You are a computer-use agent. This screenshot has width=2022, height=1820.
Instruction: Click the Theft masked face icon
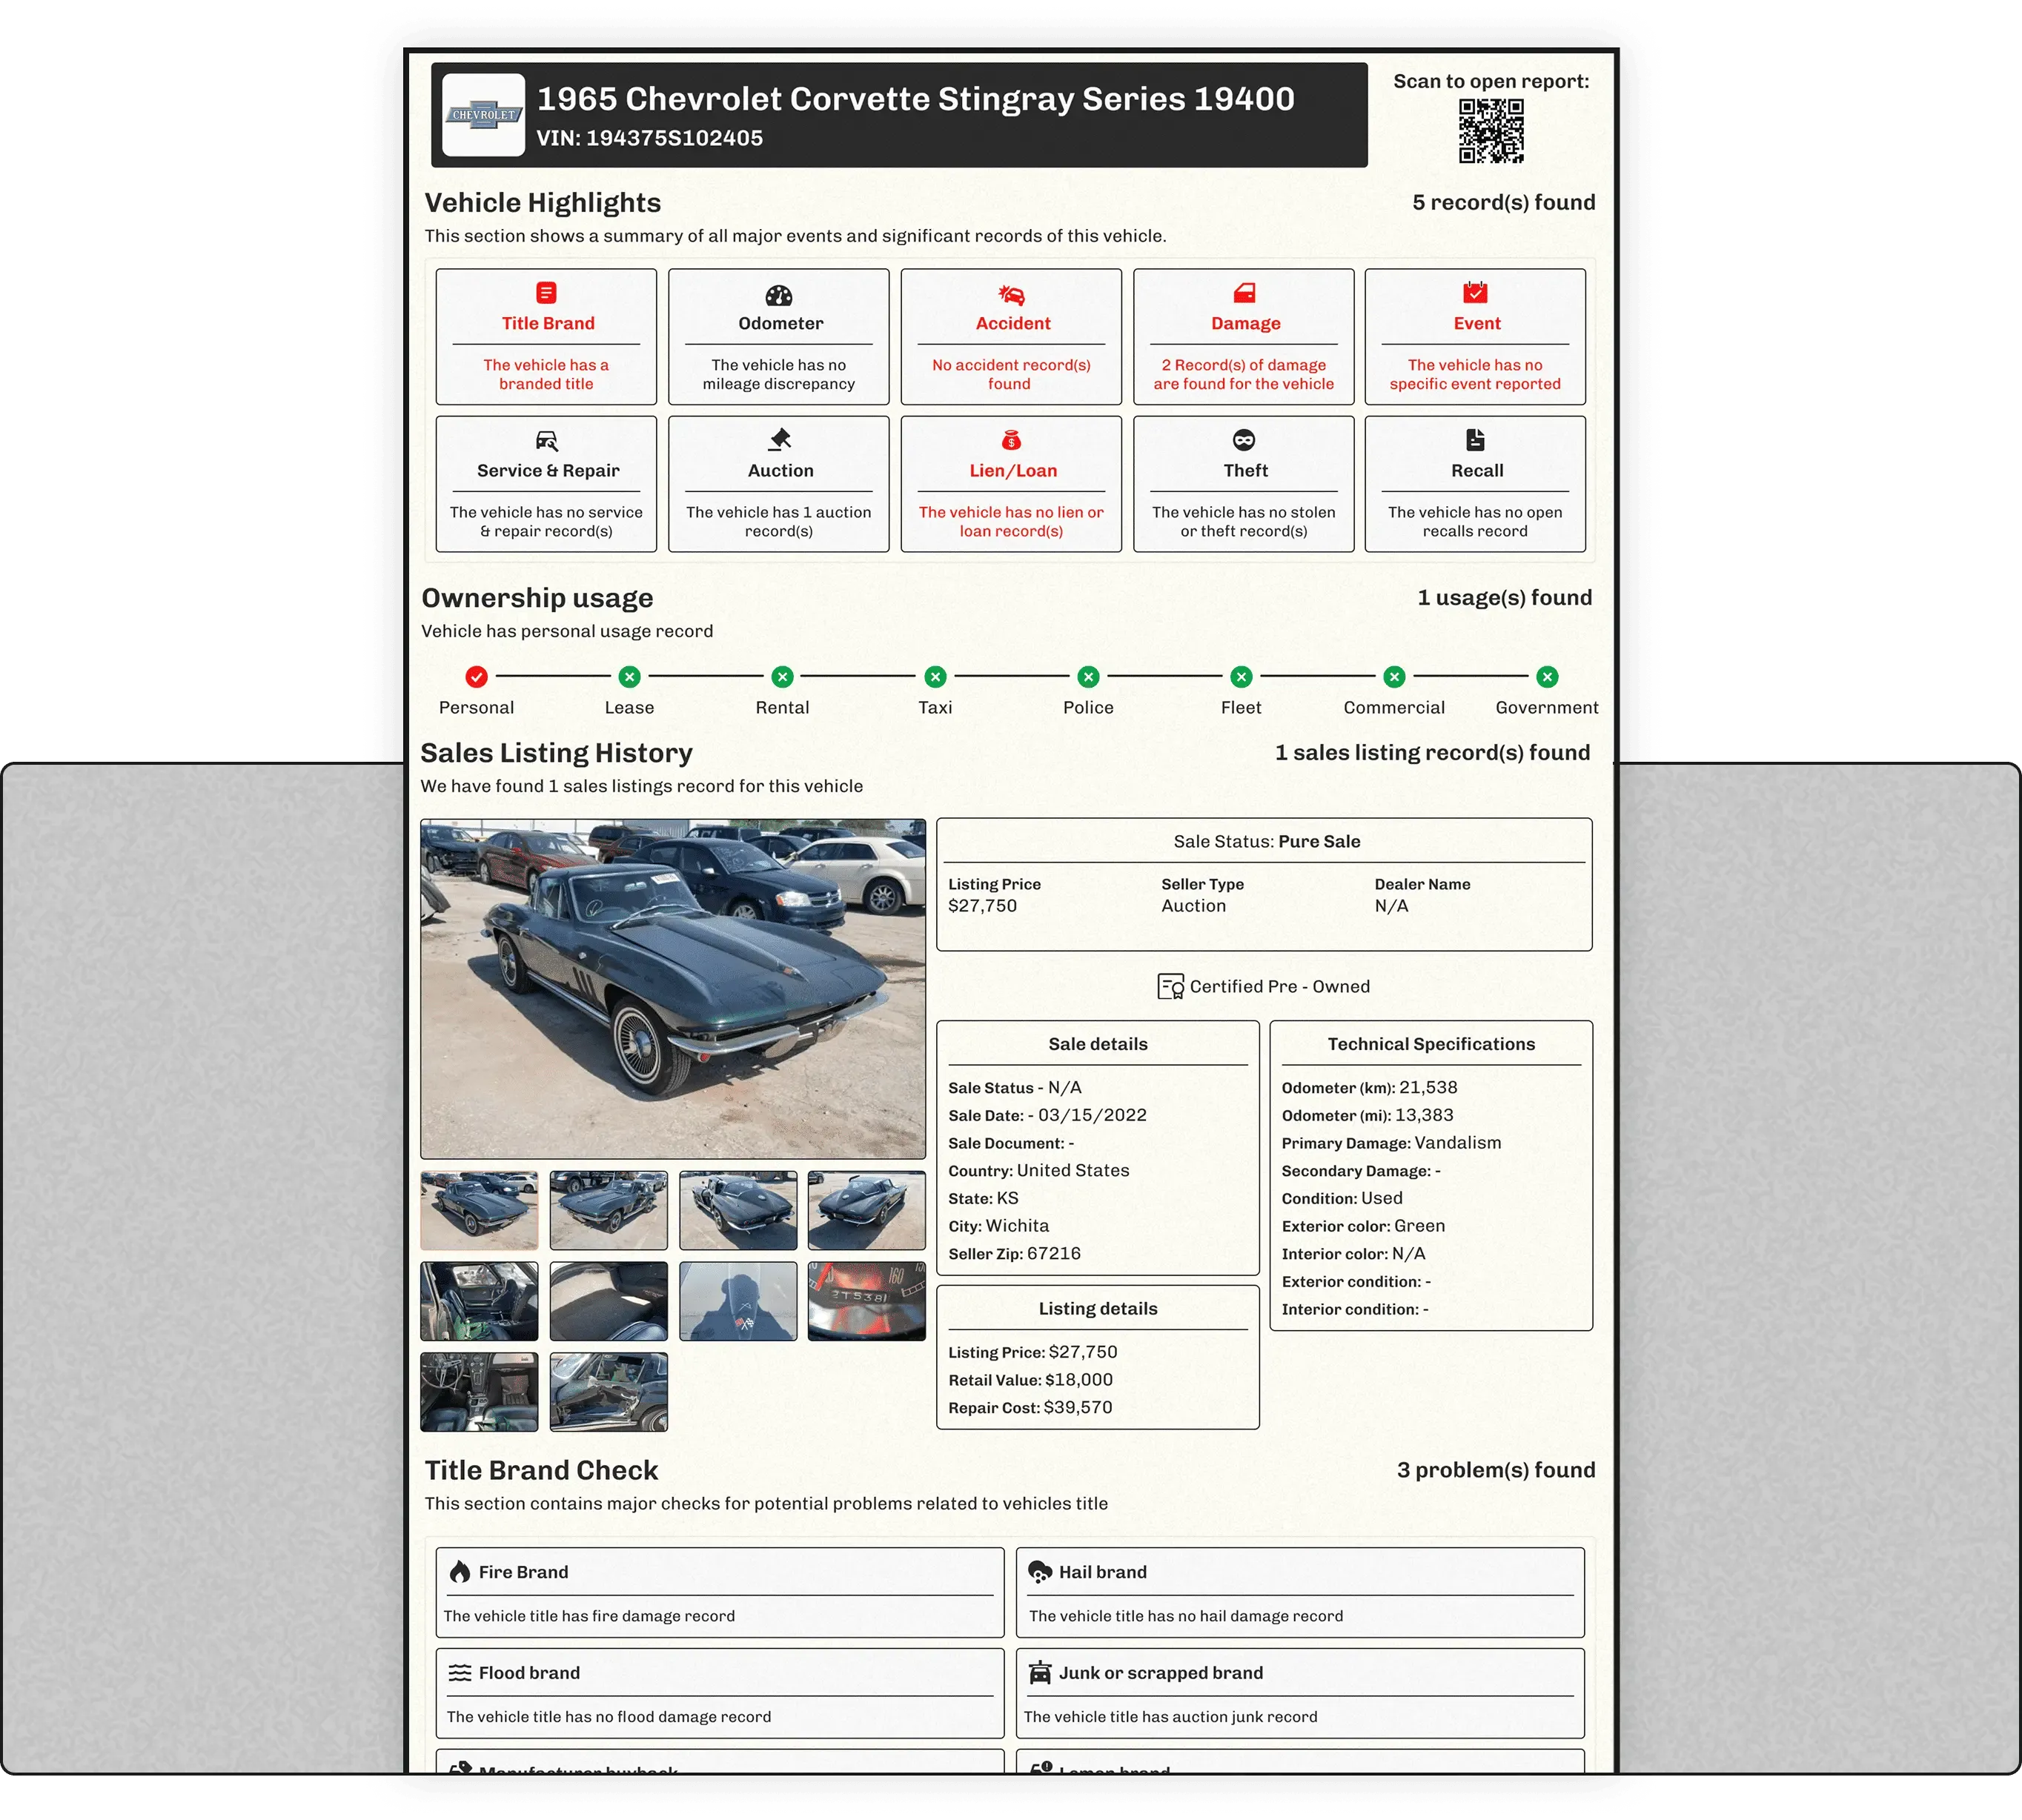point(1244,440)
